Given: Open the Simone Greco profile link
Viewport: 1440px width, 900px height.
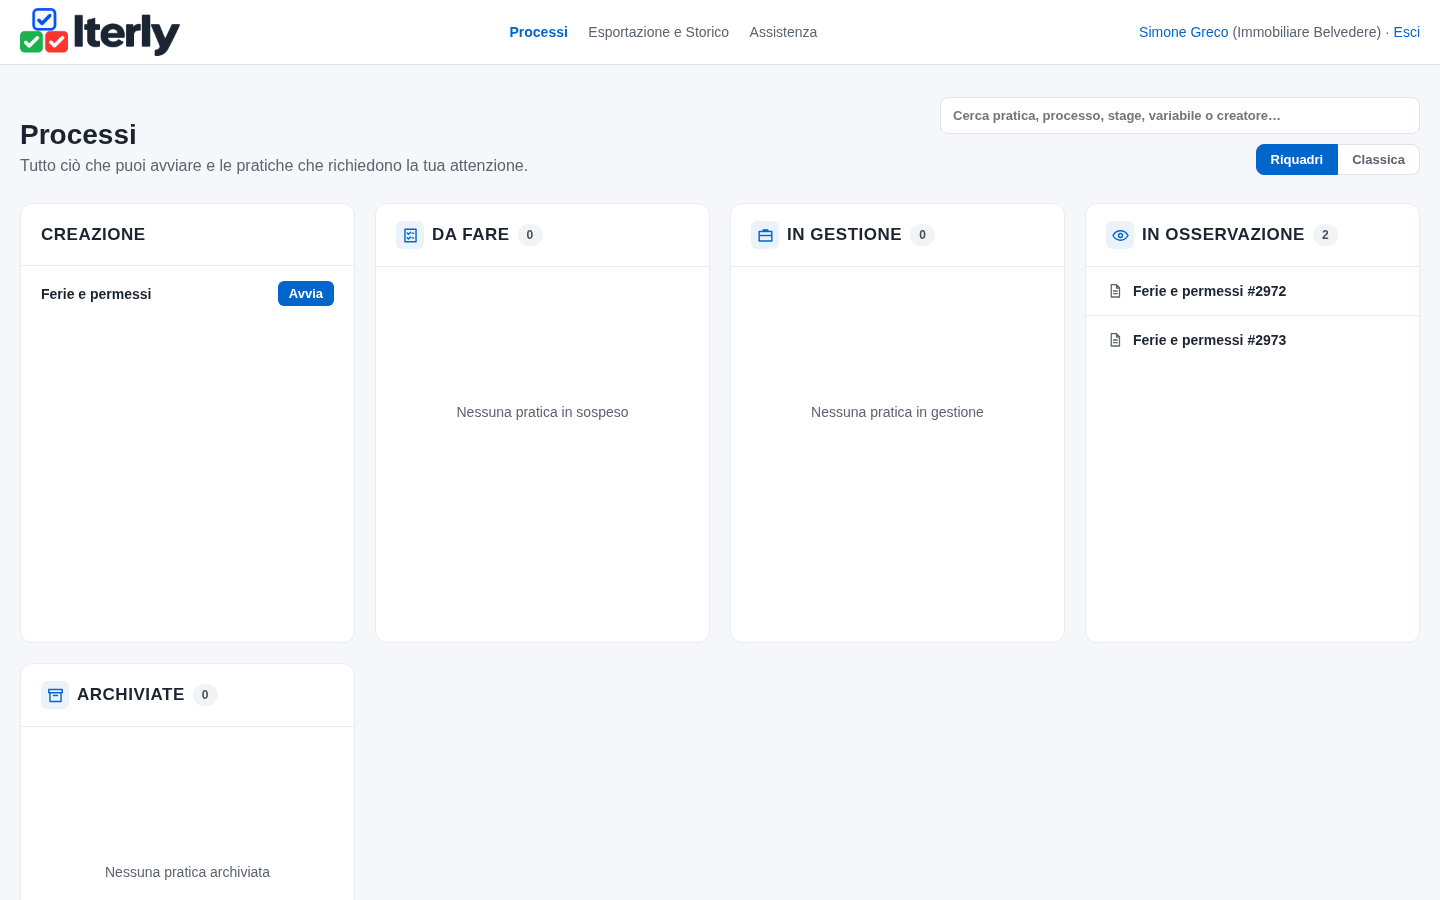Looking at the screenshot, I should point(1183,32).
